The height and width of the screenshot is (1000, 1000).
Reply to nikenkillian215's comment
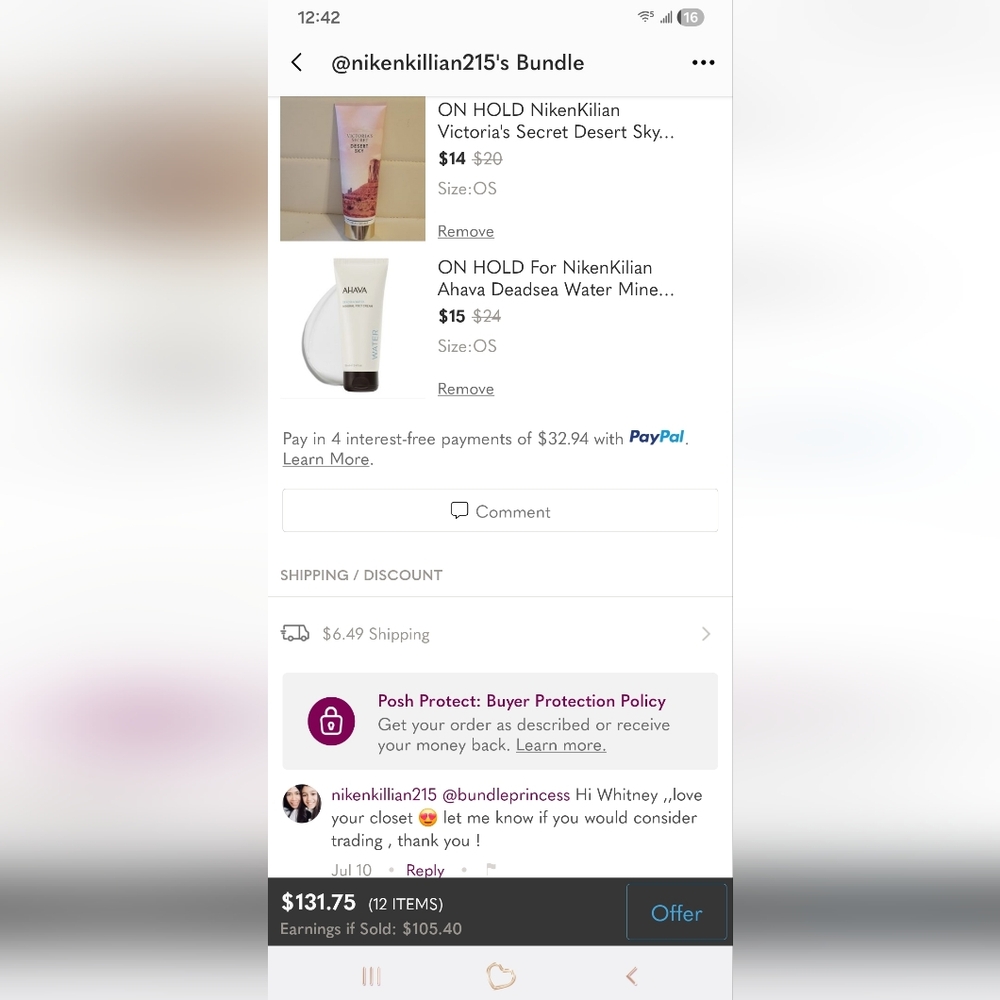click(425, 870)
